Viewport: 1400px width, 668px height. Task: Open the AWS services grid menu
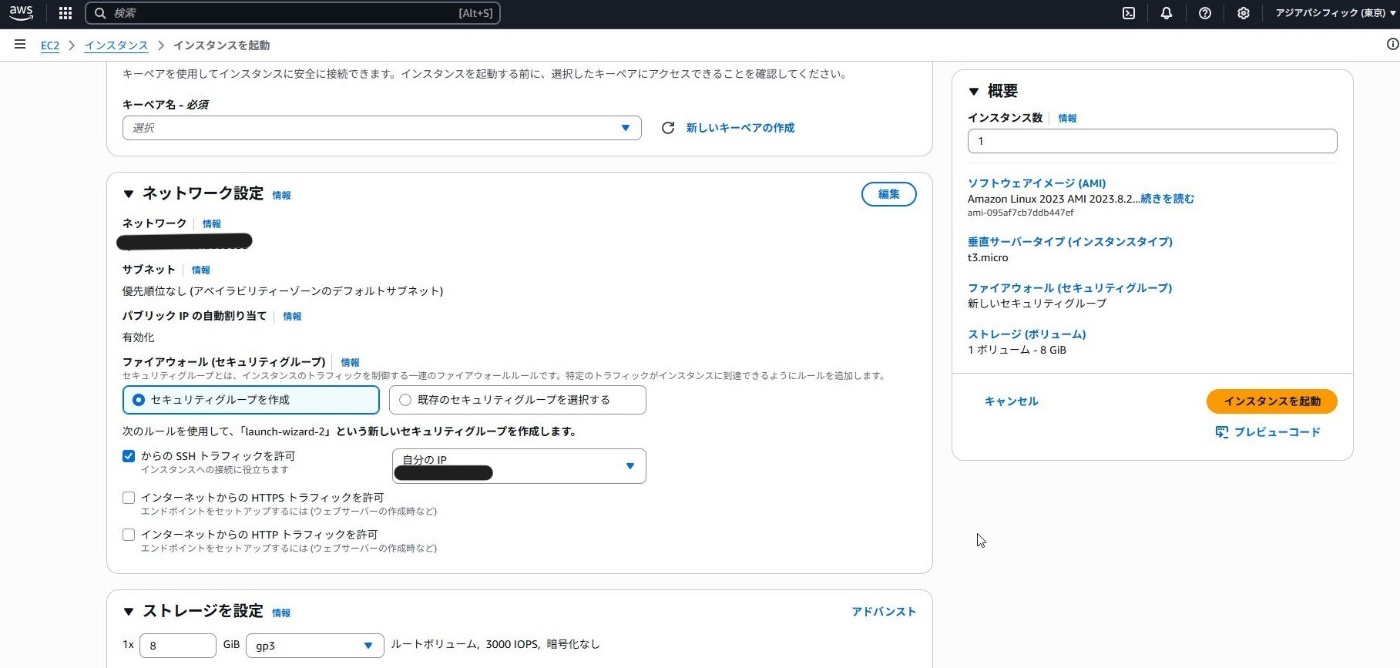tap(65, 13)
